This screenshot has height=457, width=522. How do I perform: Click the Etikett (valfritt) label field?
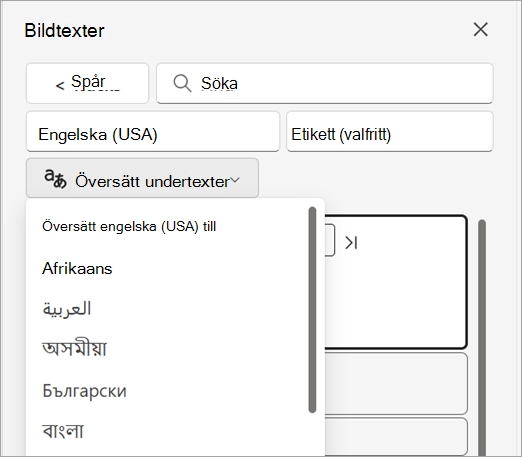pos(390,132)
